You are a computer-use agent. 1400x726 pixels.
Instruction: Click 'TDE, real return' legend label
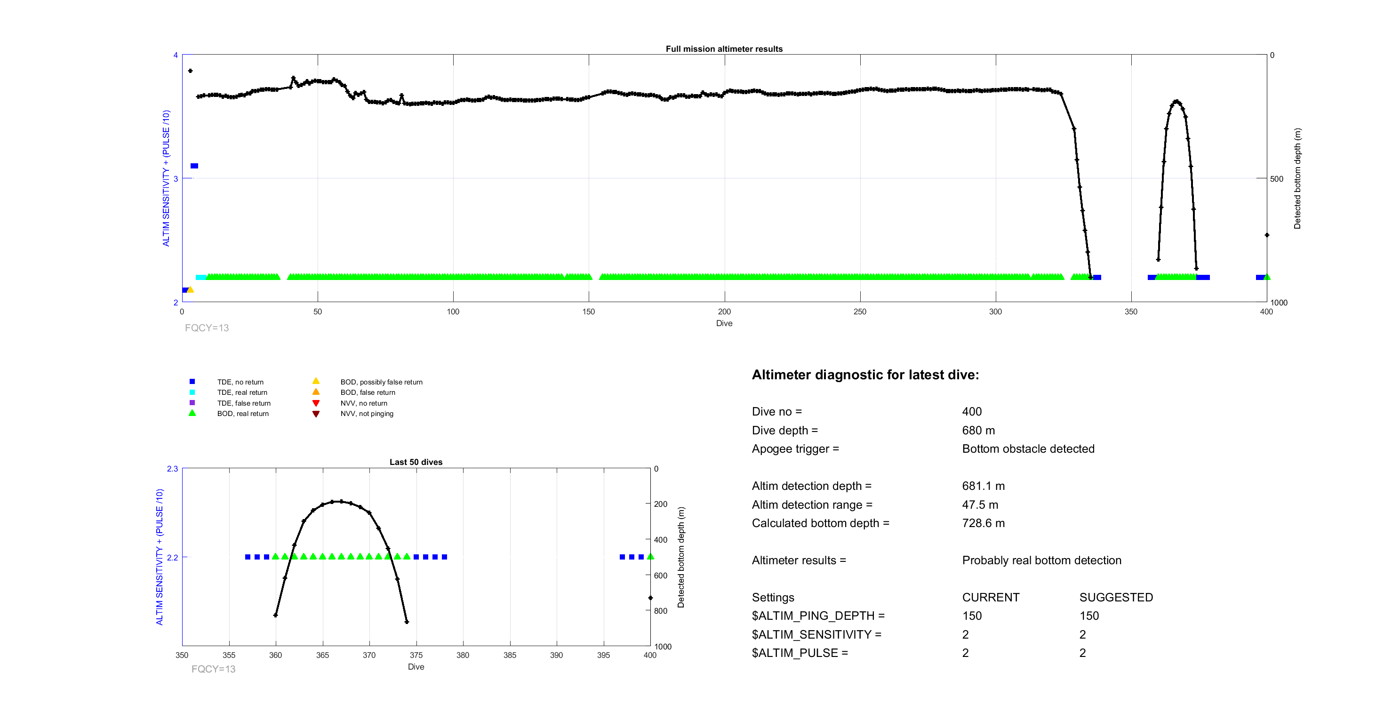tap(242, 393)
